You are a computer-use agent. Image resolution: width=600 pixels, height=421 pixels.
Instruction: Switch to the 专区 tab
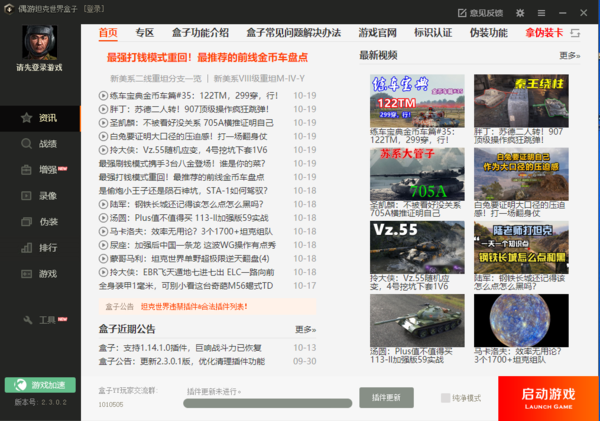click(x=145, y=33)
